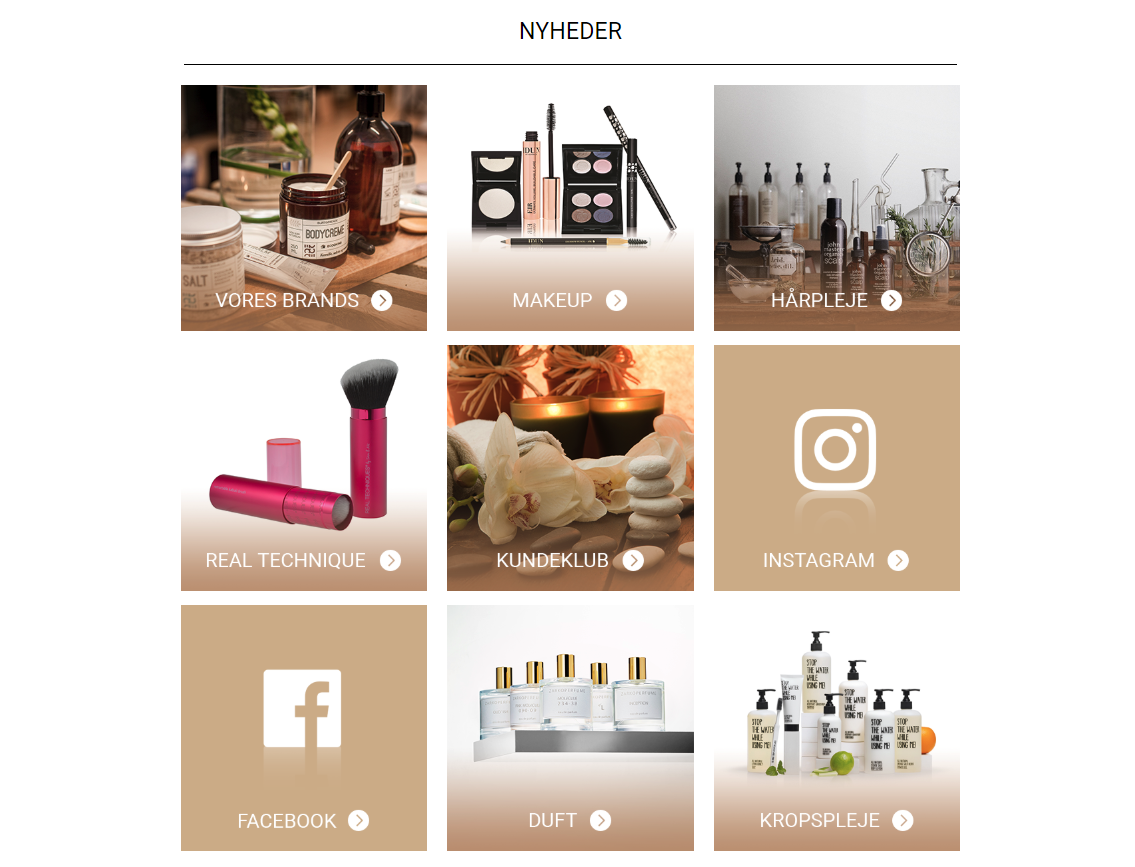Click the arrow icon beside INSTAGRAM
1135x867 pixels.
pos(898,560)
